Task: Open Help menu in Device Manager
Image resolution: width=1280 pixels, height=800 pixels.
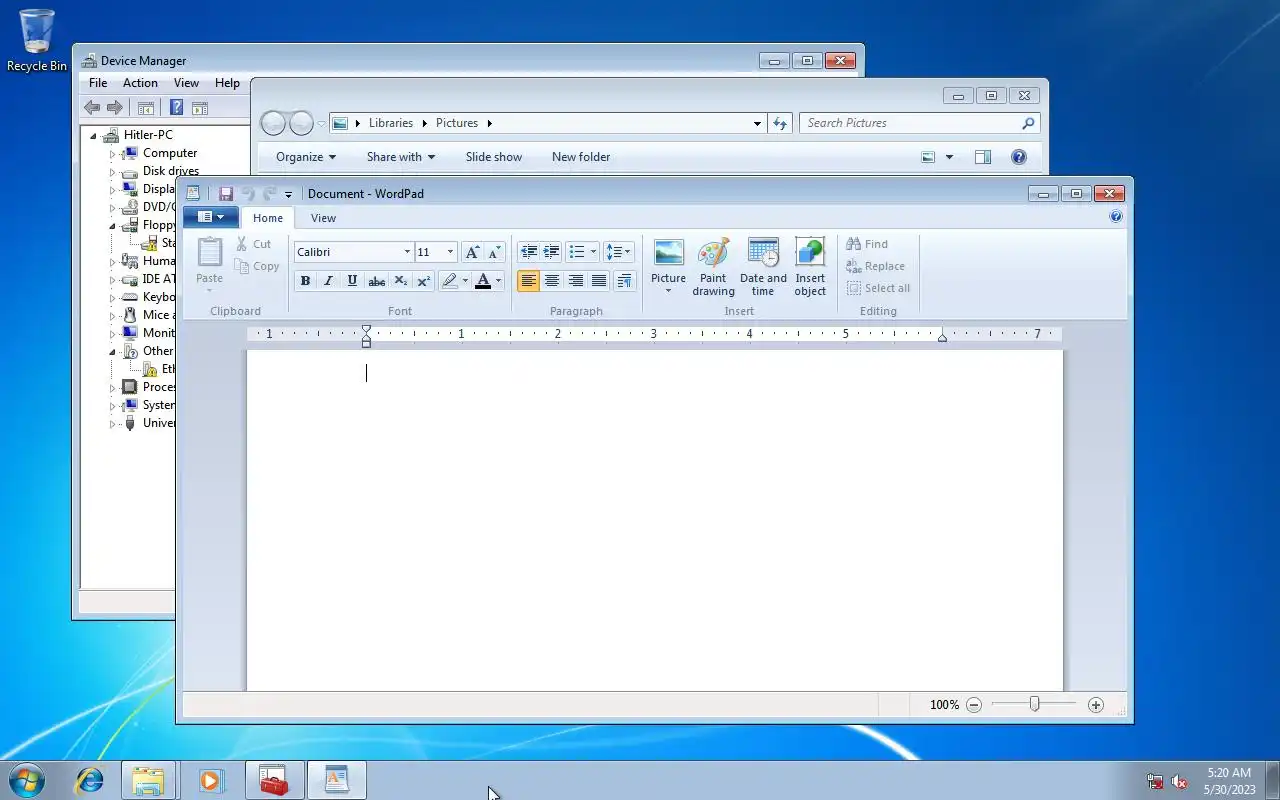Action: (227, 83)
